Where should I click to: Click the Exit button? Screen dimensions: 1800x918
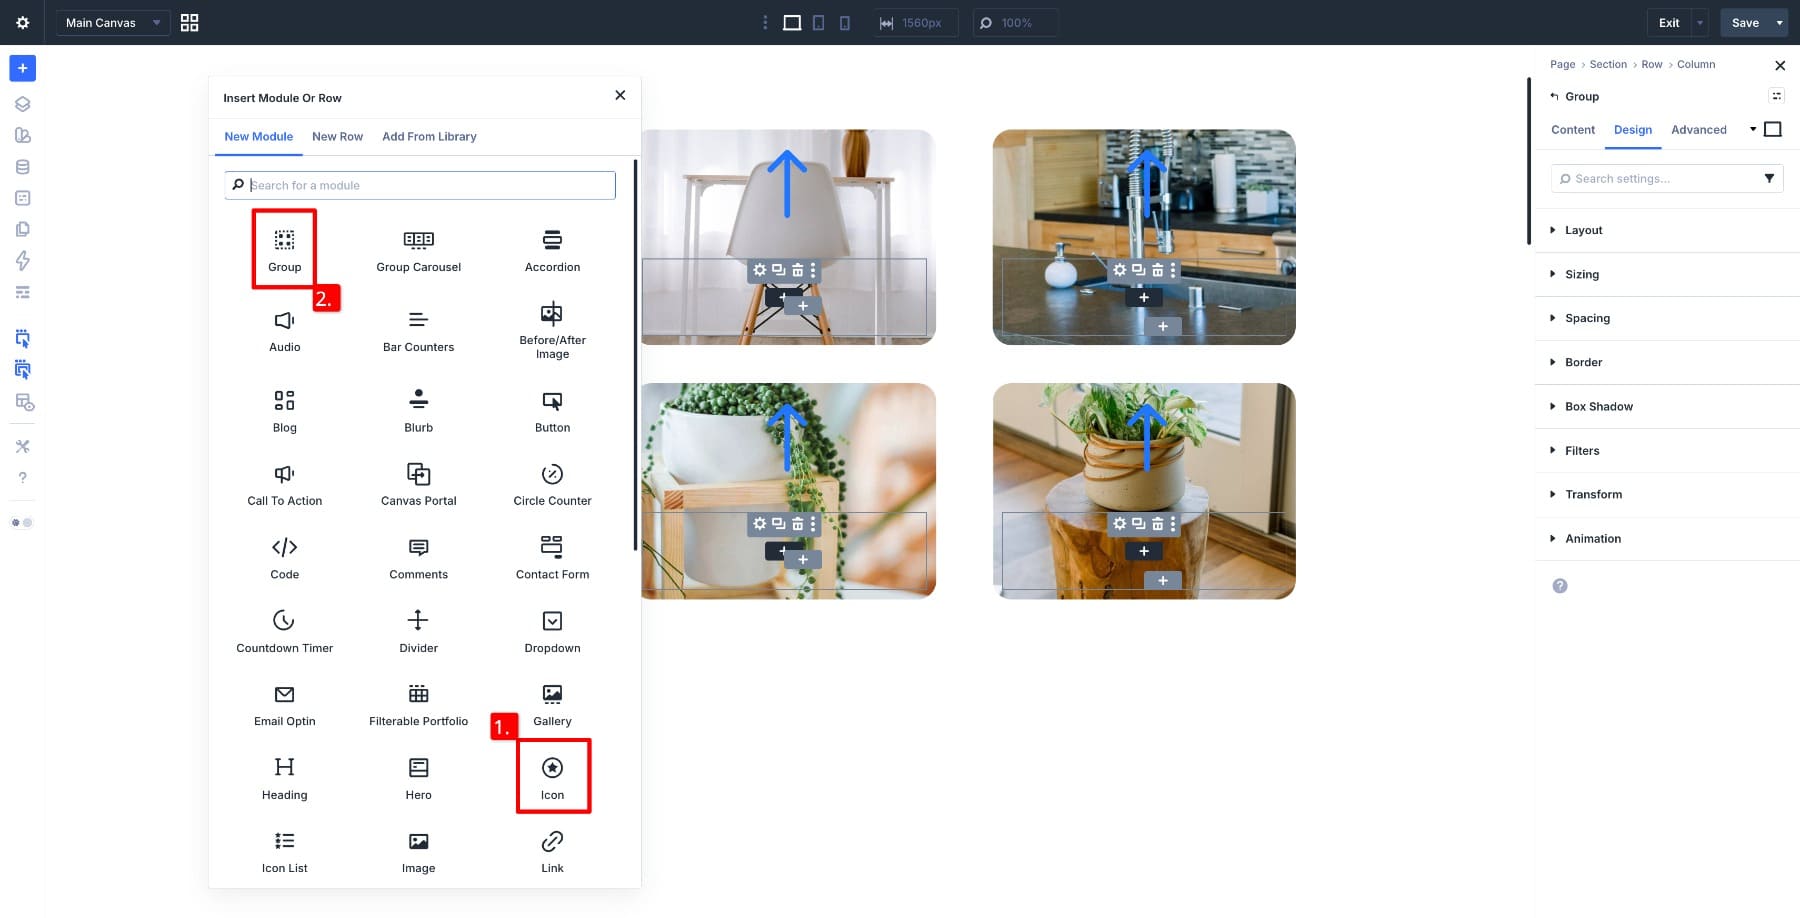point(1668,22)
